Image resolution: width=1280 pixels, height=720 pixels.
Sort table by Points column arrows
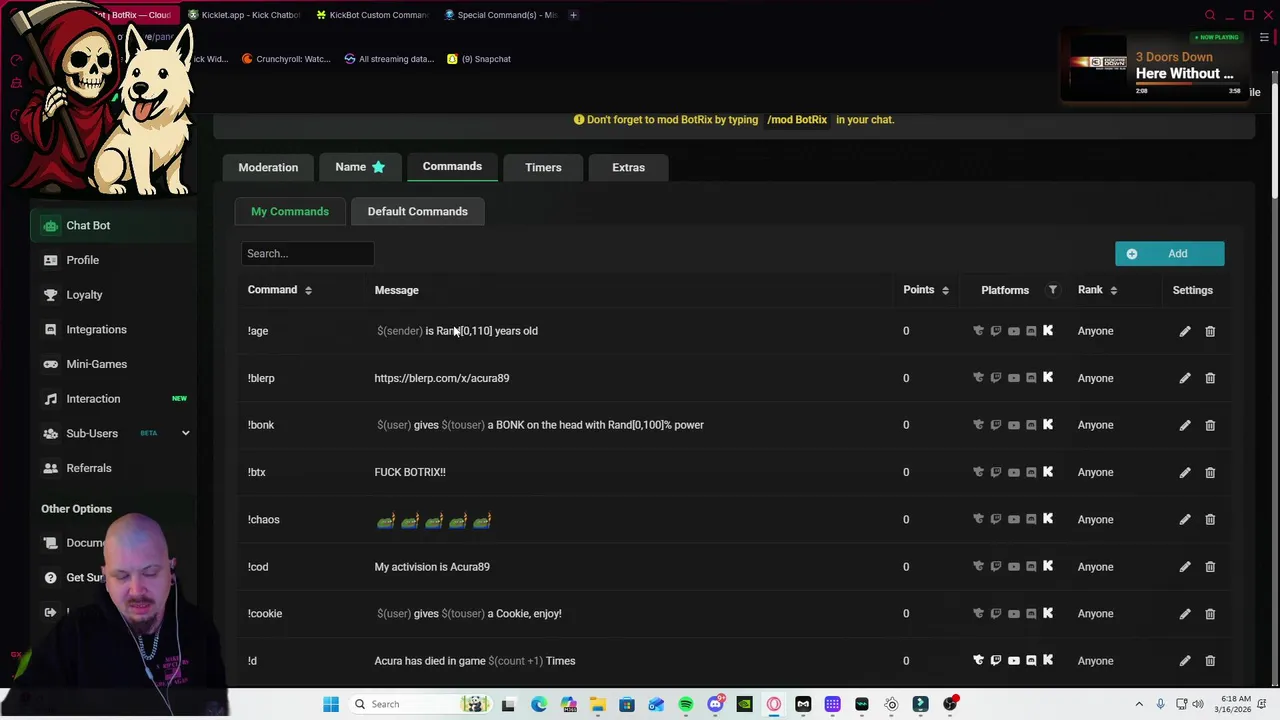click(x=945, y=290)
